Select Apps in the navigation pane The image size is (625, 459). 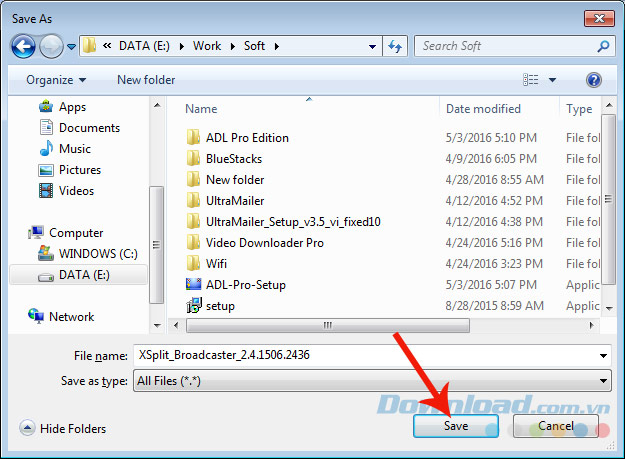(72, 107)
